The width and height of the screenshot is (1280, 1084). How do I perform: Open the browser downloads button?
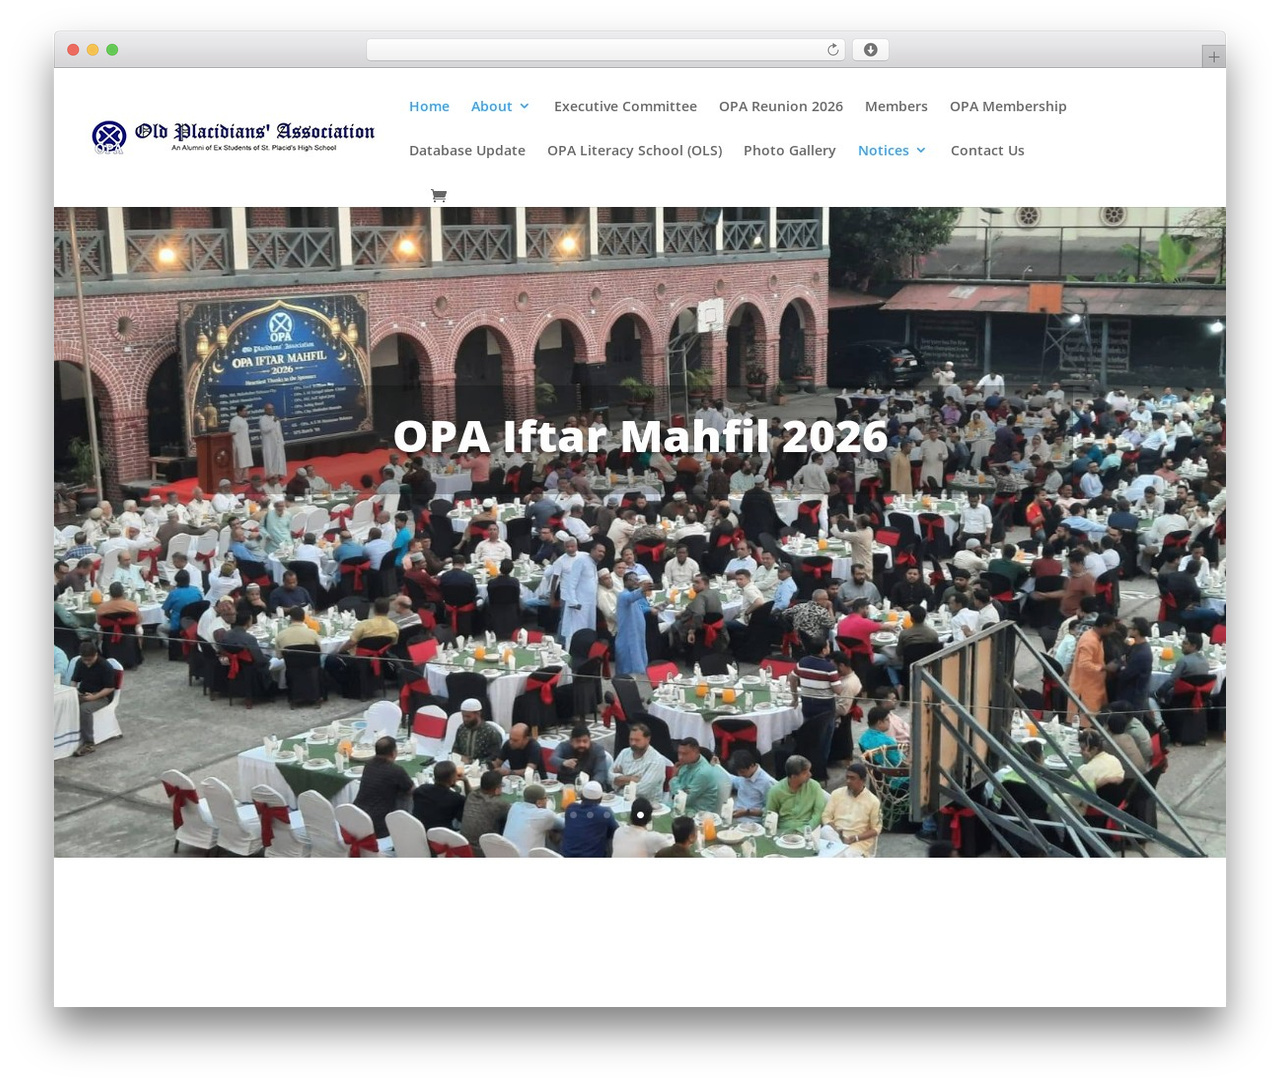pos(870,50)
